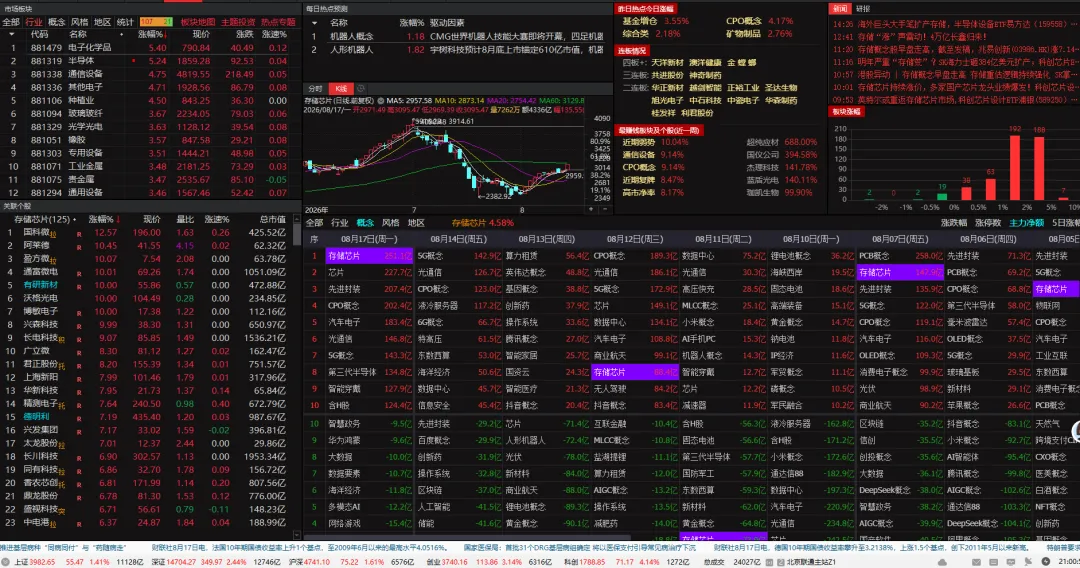The height and width of the screenshot is (568, 1080).
Task: Select the lower panel 行业 filter tab
Action: point(340,223)
